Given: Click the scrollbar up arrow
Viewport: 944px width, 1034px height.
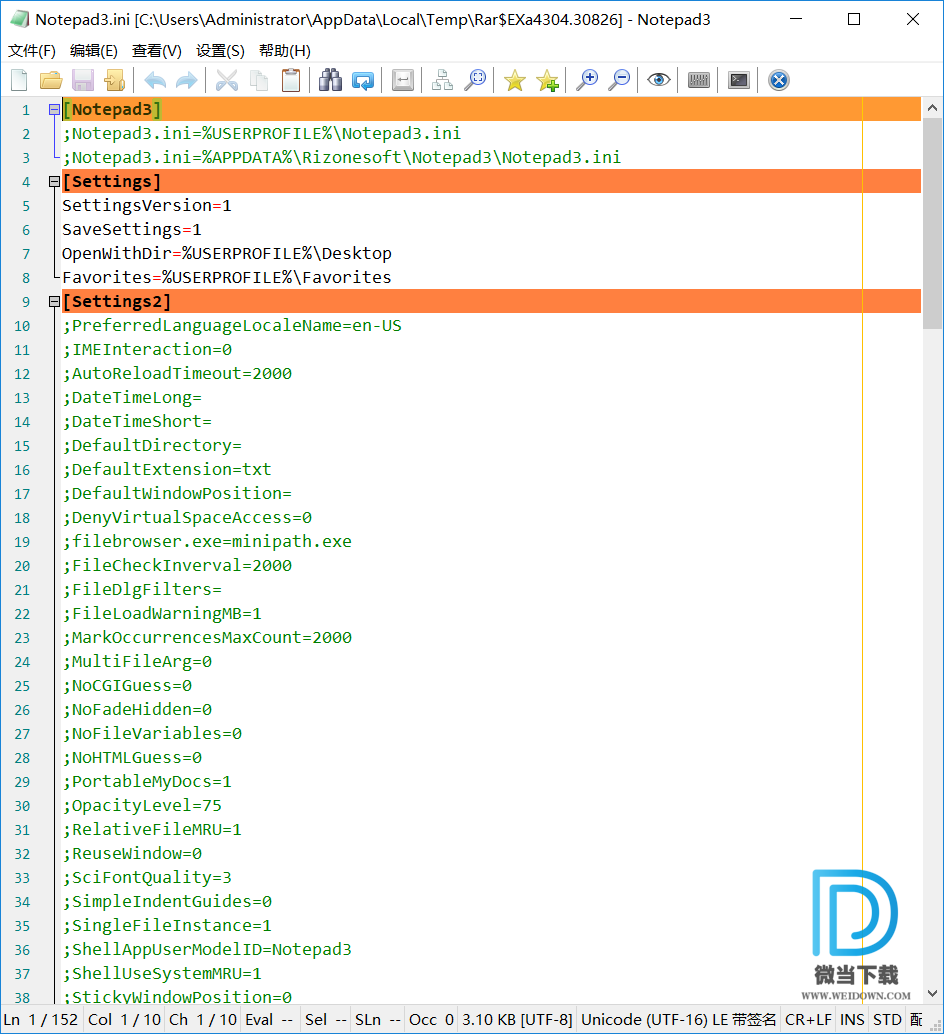Looking at the screenshot, I should pyautogui.click(x=932, y=107).
